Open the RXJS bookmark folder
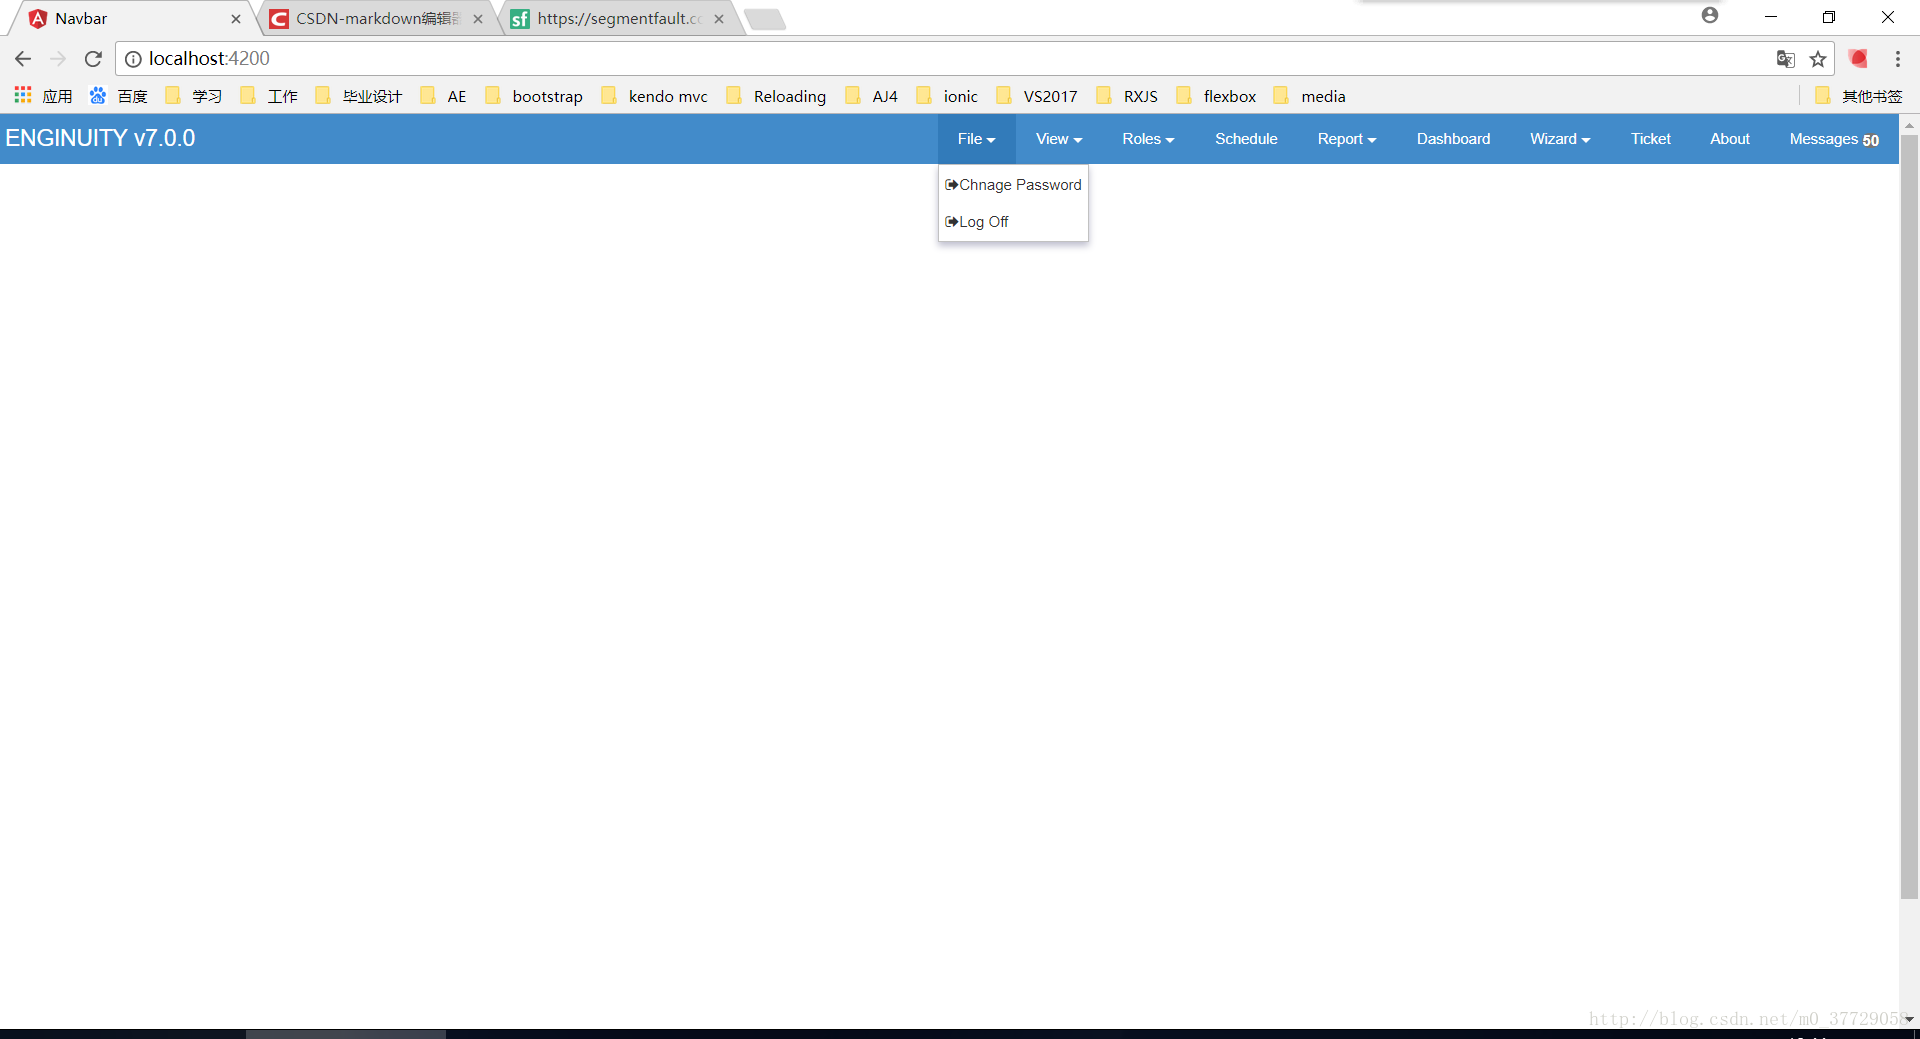The height and width of the screenshot is (1039, 1920). click(1127, 96)
